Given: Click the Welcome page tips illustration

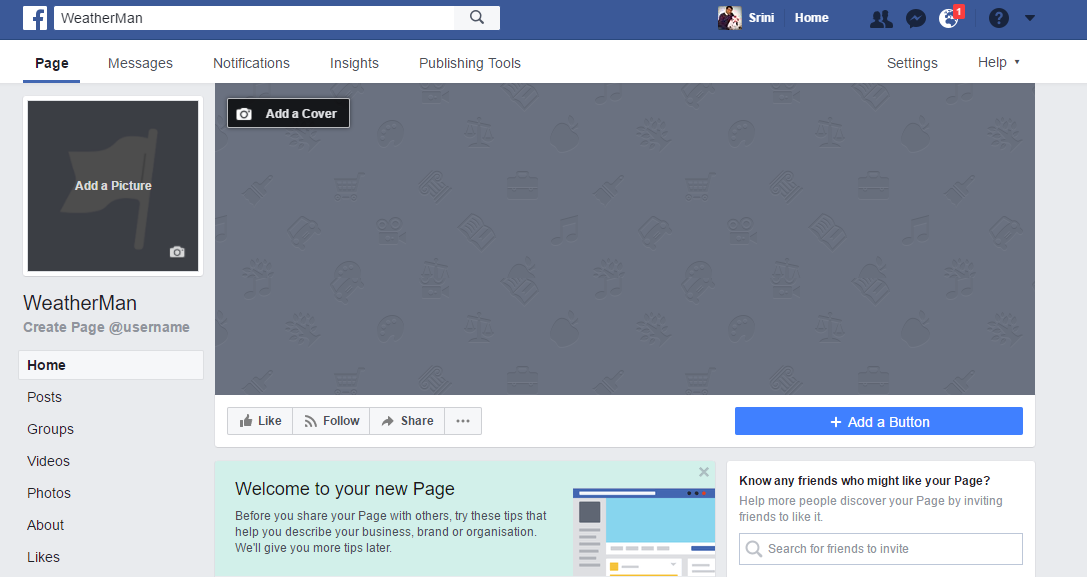Looking at the screenshot, I should pos(644,532).
